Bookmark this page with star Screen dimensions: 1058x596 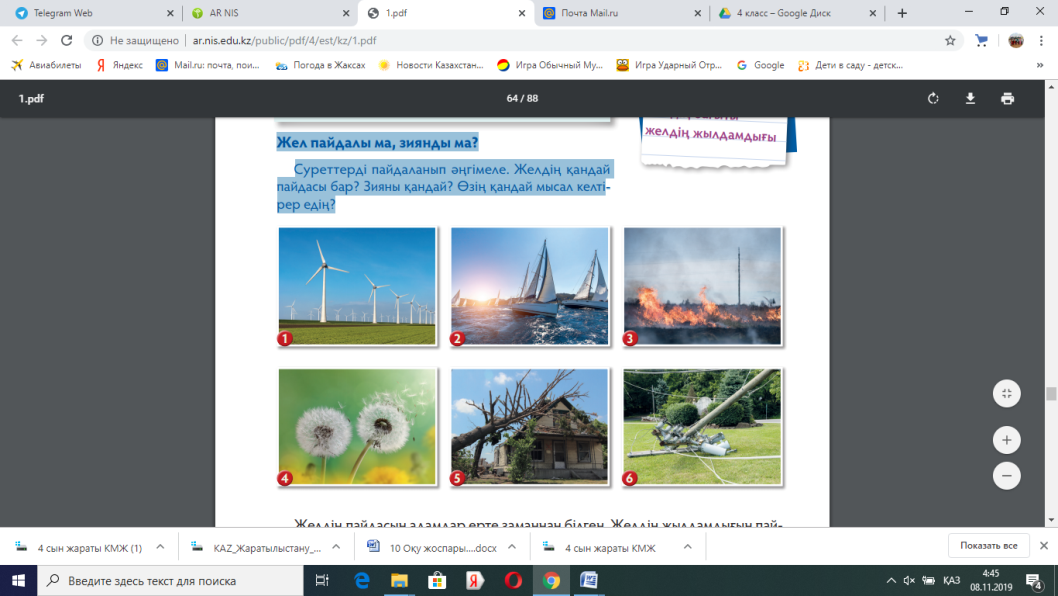pos(950,40)
